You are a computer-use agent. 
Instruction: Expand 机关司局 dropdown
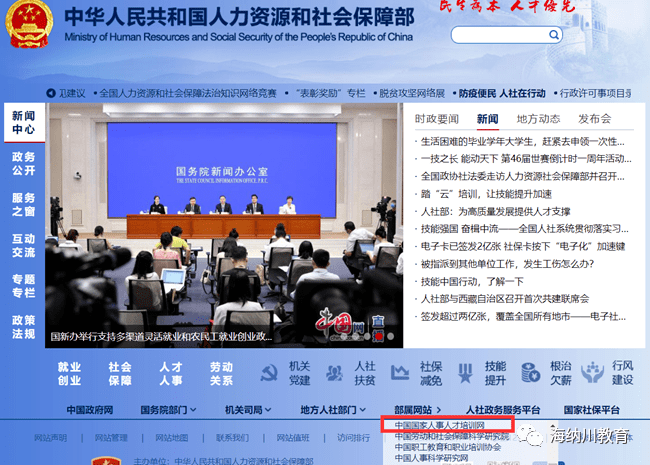248,410
